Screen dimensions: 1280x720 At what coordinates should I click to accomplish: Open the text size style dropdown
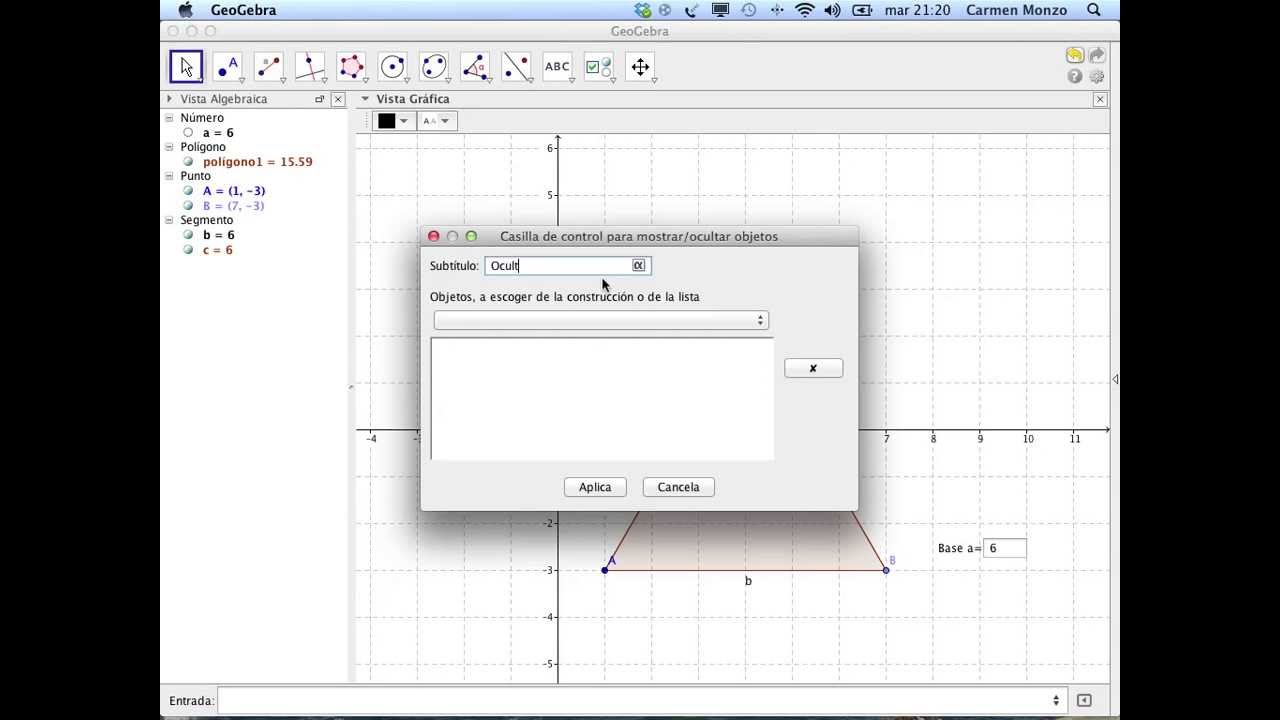(437, 121)
